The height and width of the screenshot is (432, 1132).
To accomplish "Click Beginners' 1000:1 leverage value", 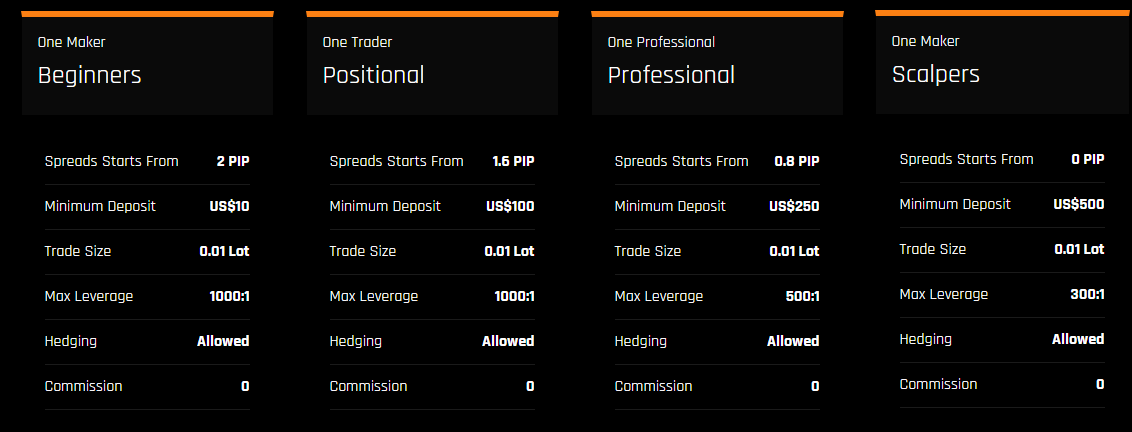I will click(230, 296).
